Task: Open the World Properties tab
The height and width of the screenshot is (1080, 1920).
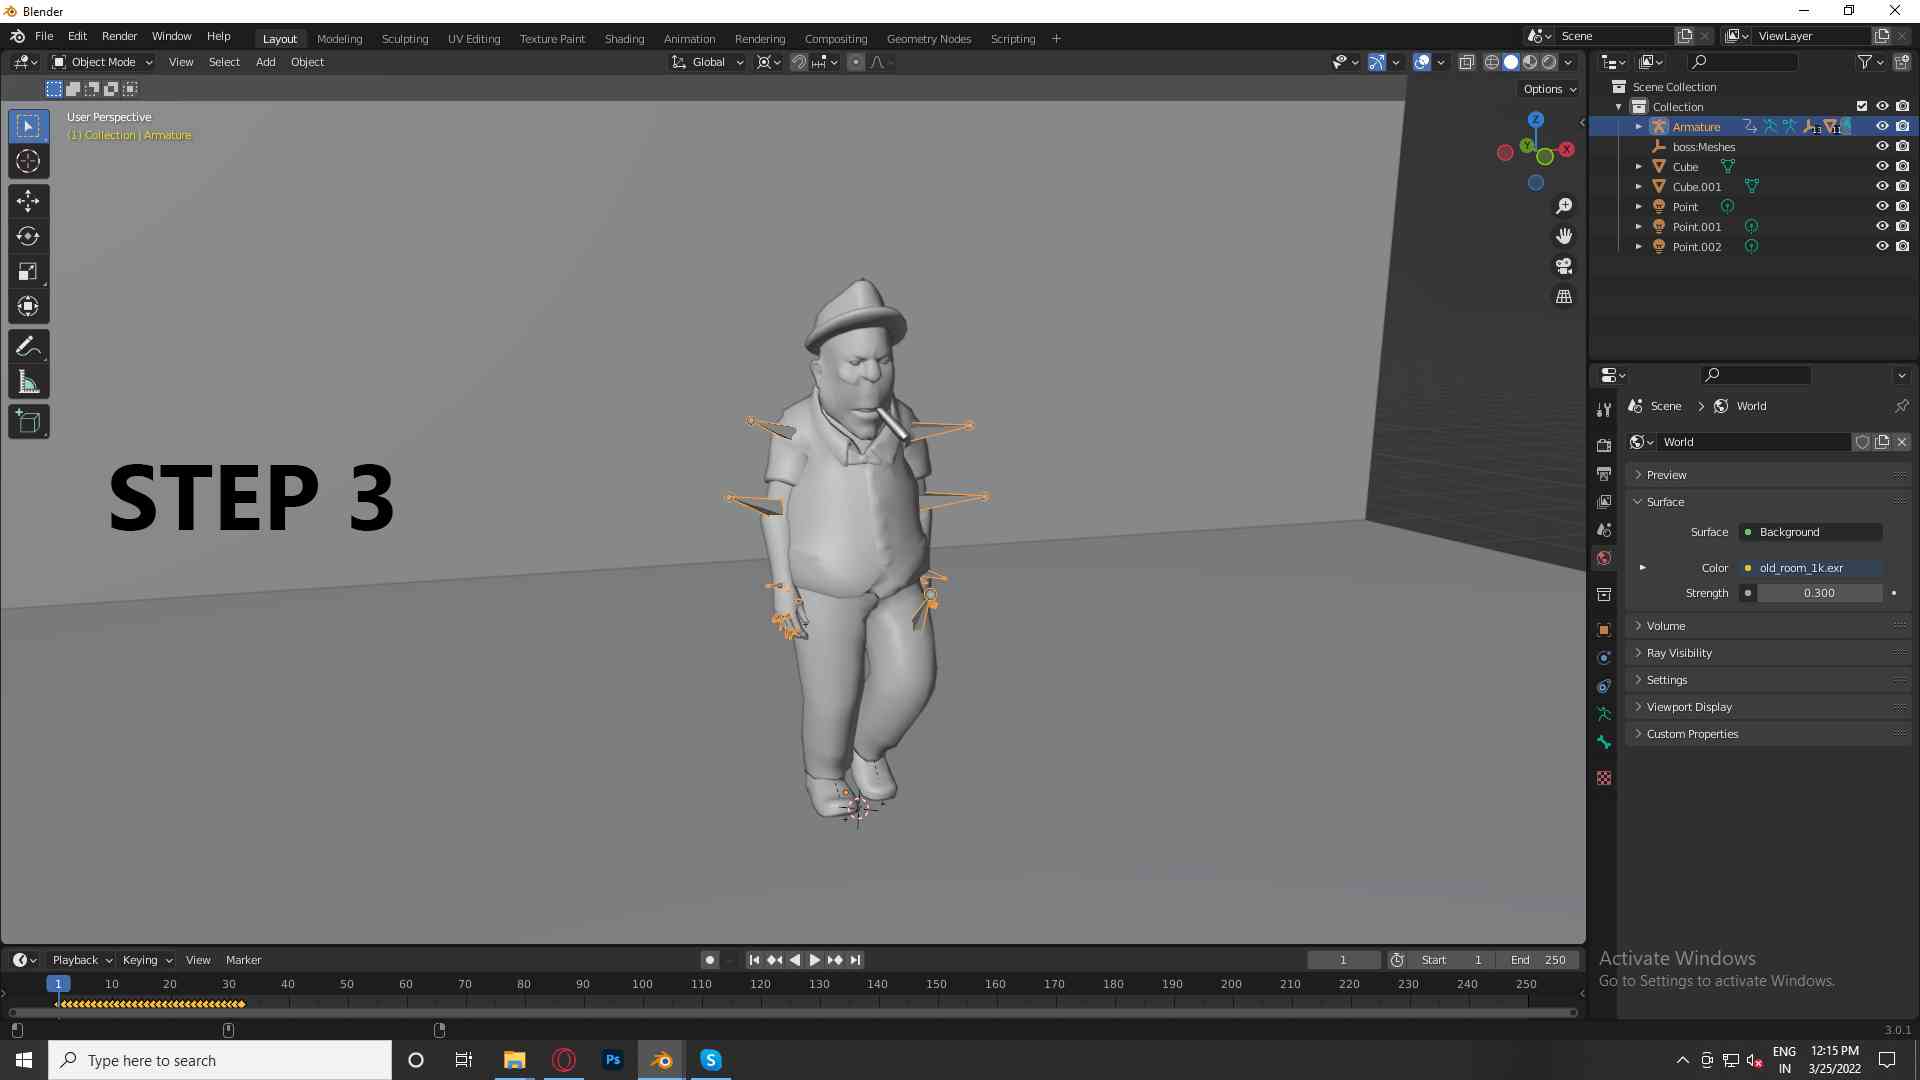Action: 1603,558
